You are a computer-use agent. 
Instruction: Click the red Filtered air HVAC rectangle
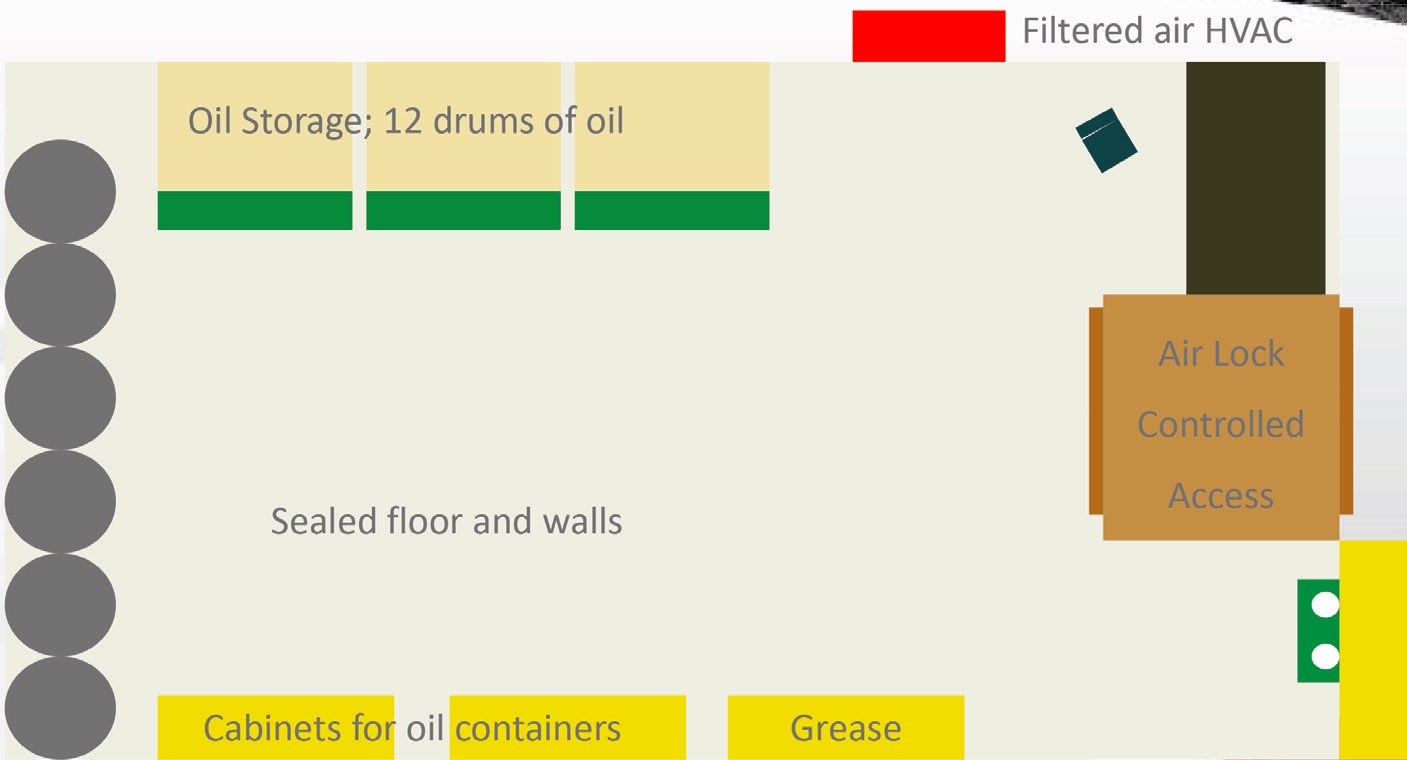928,36
